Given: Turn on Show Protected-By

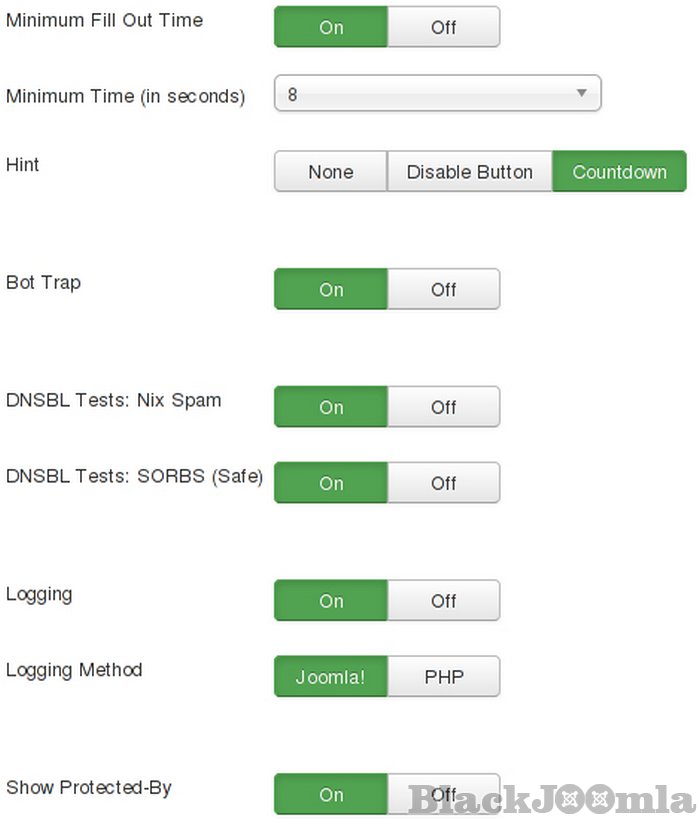Looking at the screenshot, I should pos(331,795).
